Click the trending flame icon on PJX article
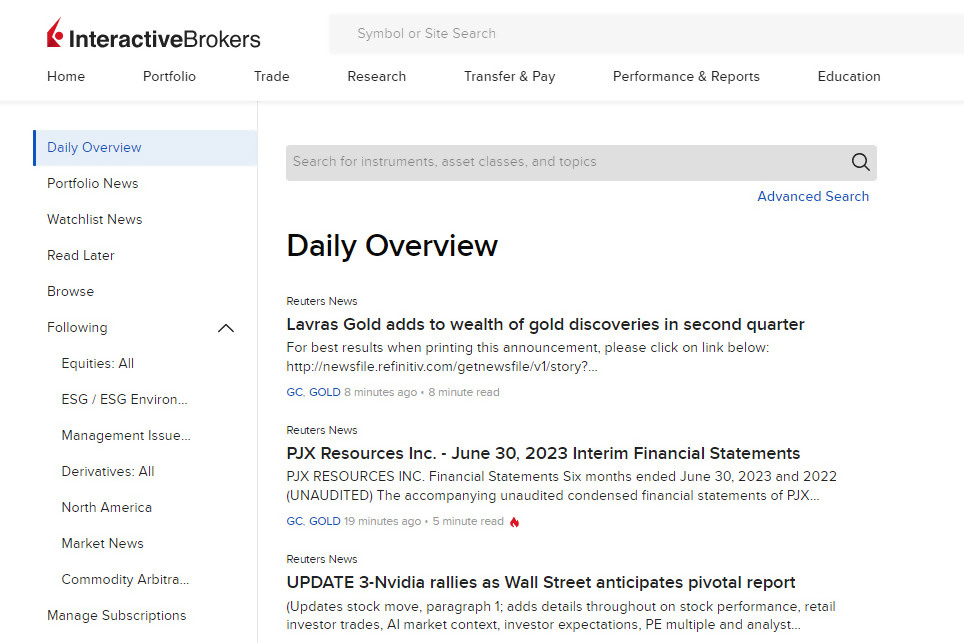Screen dimensions: 964x643 click(514, 521)
